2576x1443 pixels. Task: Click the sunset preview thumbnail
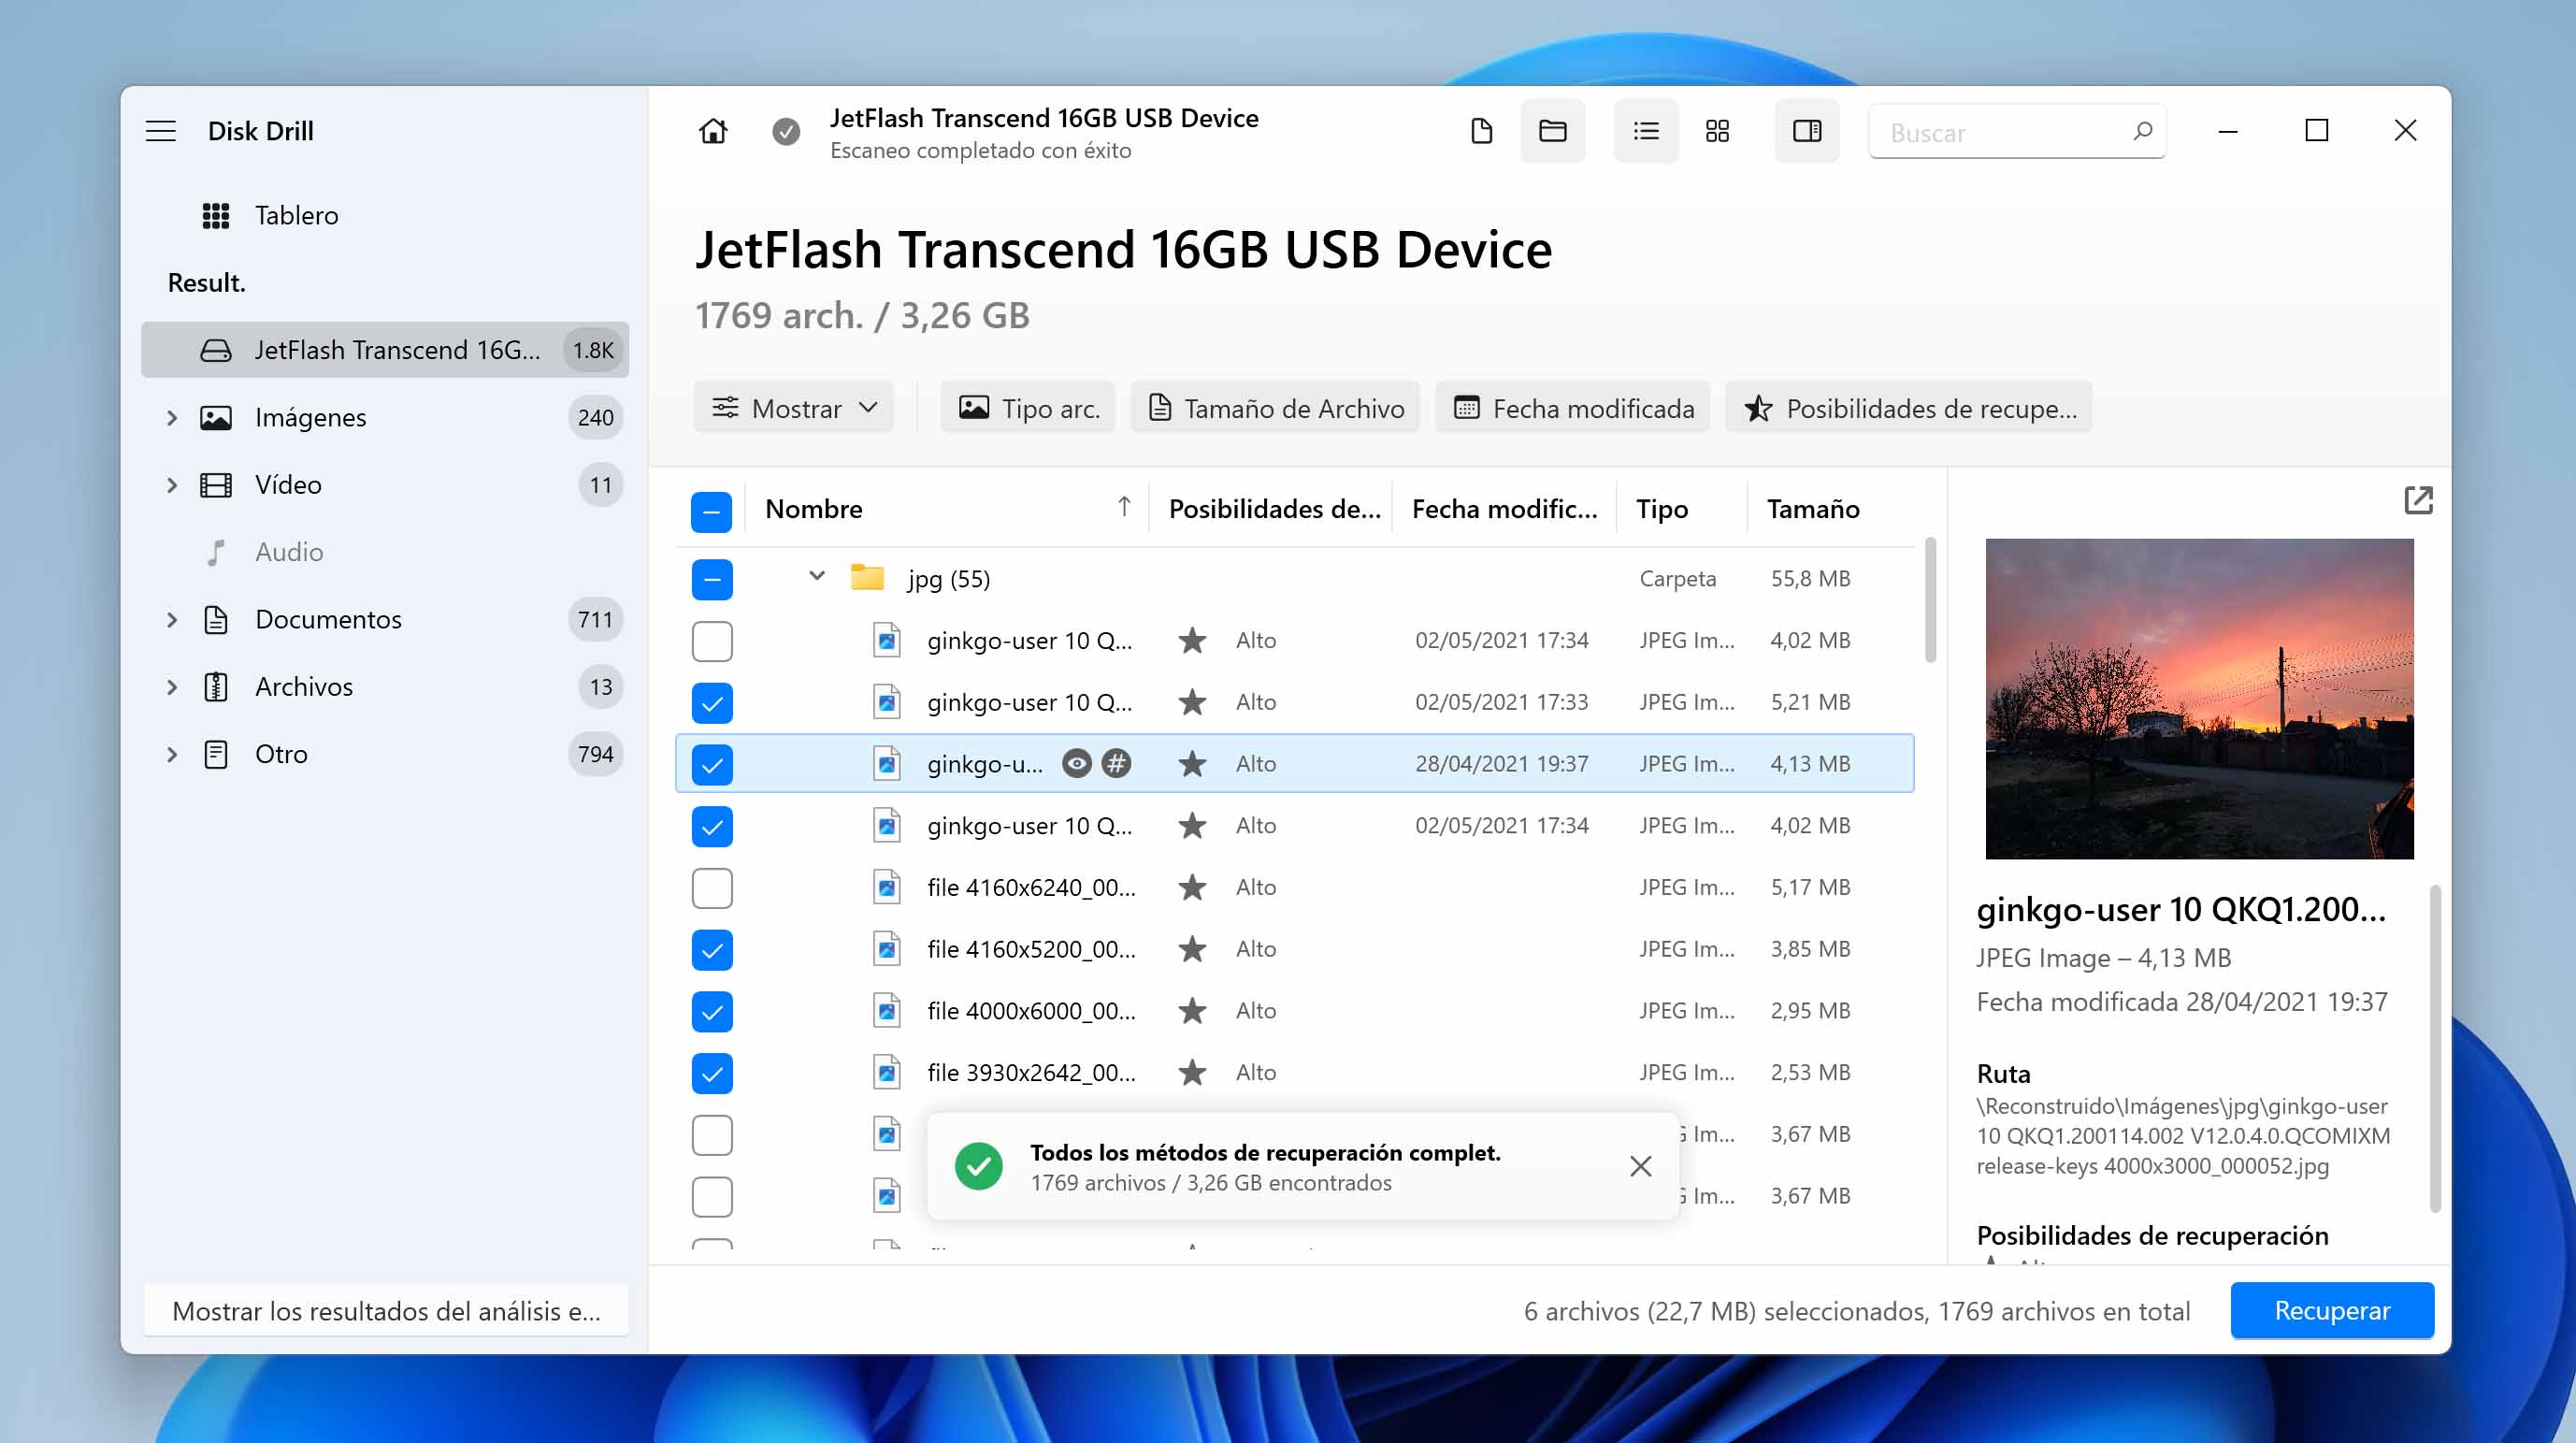coord(2199,698)
